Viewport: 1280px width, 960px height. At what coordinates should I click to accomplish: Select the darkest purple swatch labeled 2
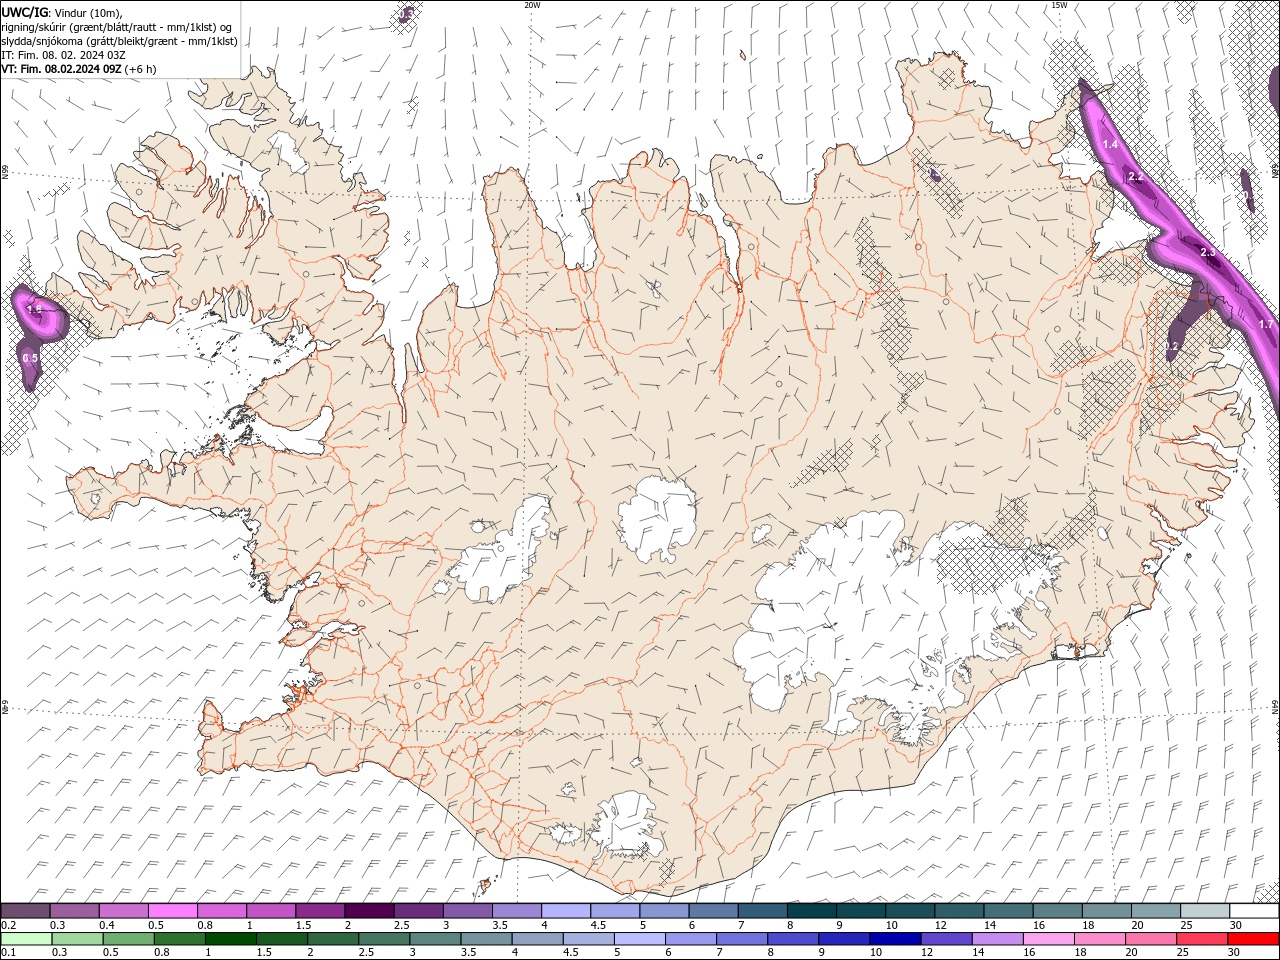click(369, 911)
